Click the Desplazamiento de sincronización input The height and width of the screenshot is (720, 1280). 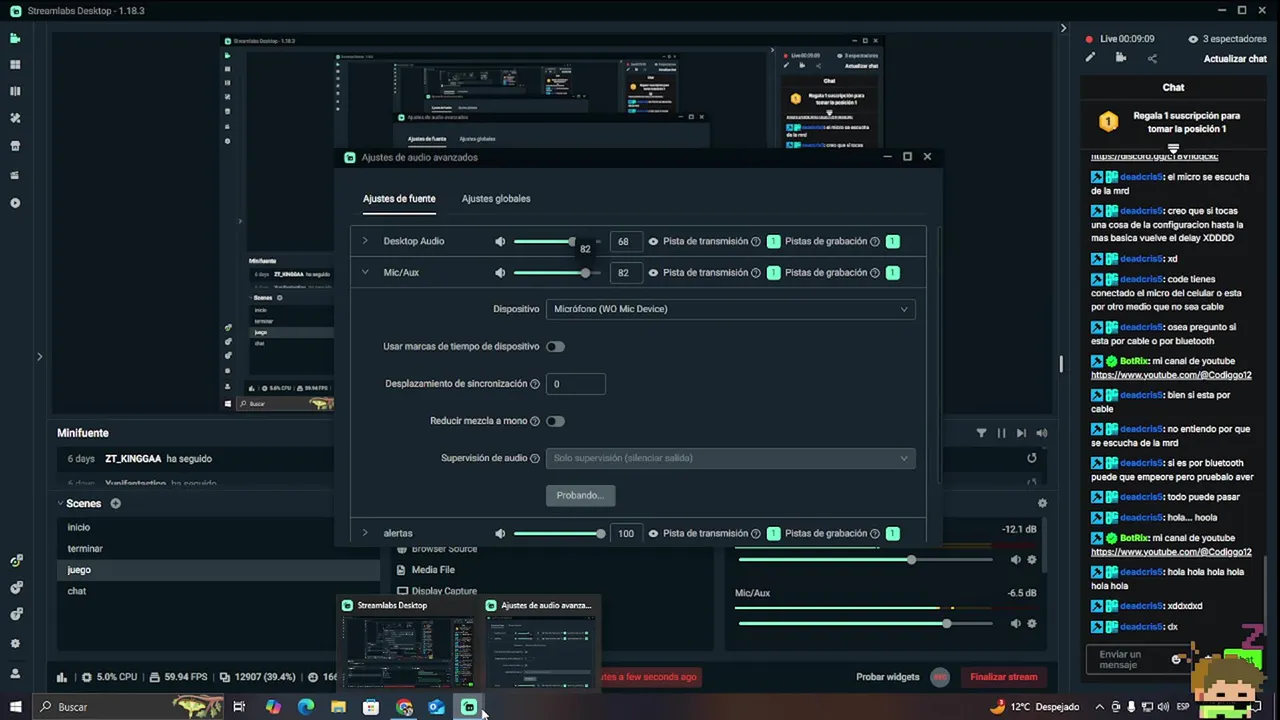click(575, 384)
